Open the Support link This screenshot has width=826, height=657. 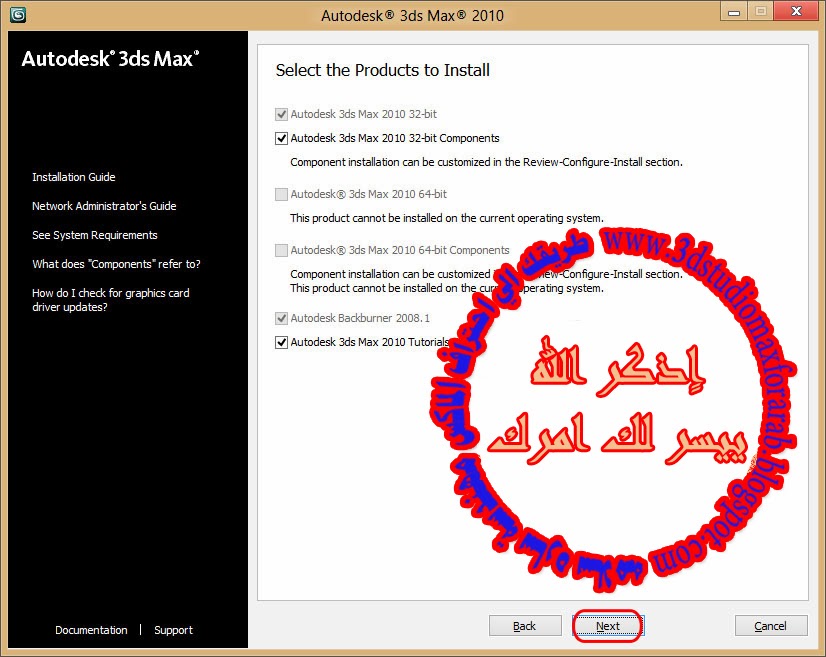173,630
